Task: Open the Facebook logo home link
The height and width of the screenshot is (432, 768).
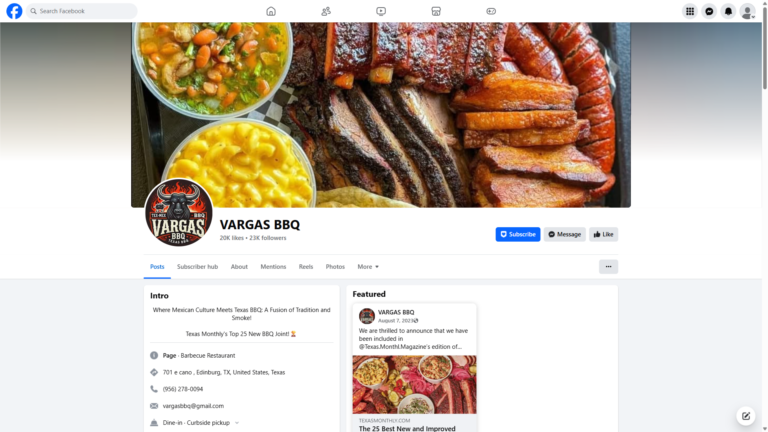Action: pos(14,11)
